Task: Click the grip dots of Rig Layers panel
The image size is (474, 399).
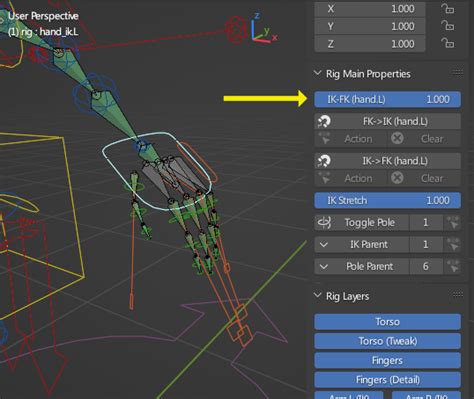Action: (x=458, y=295)
